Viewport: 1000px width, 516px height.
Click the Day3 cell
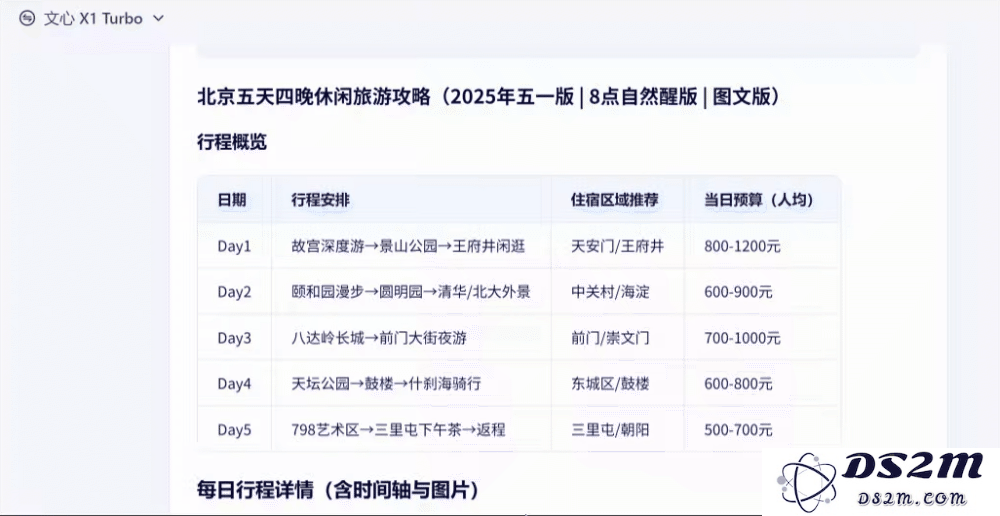[x=234, y=338]
